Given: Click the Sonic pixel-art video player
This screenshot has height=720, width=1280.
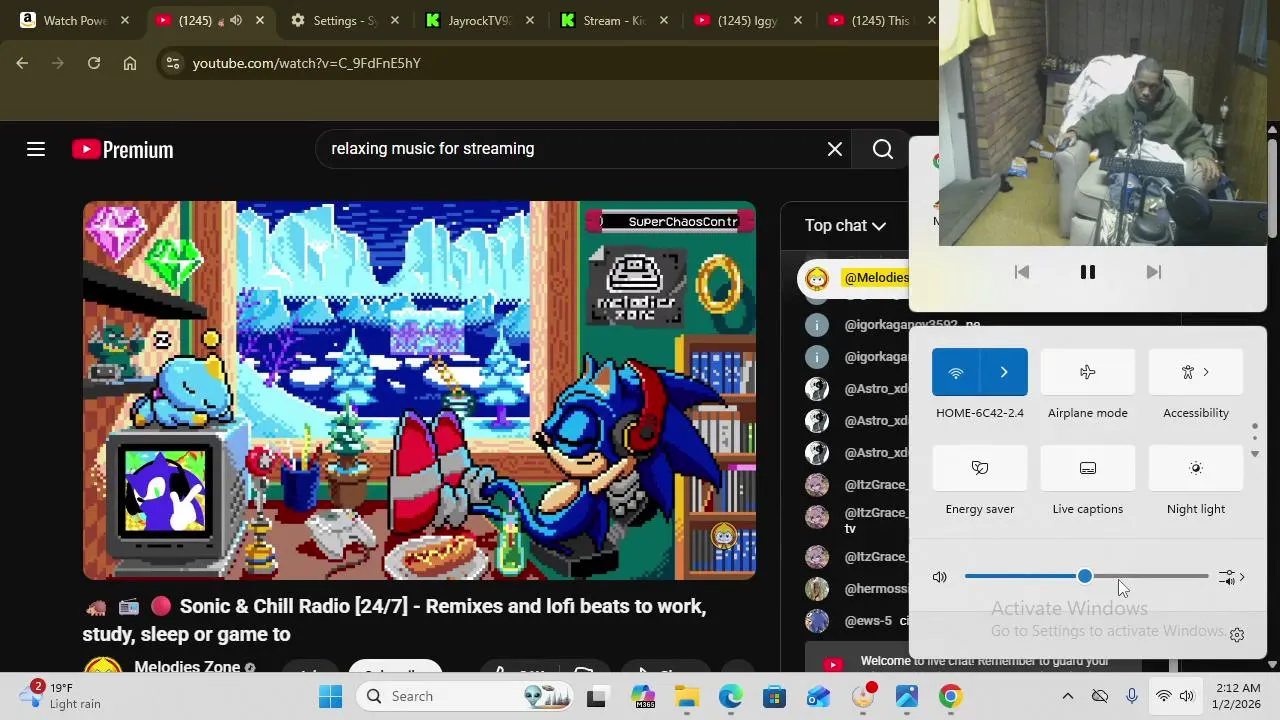Looking at the screenshot, I should (x=419, y=390).
